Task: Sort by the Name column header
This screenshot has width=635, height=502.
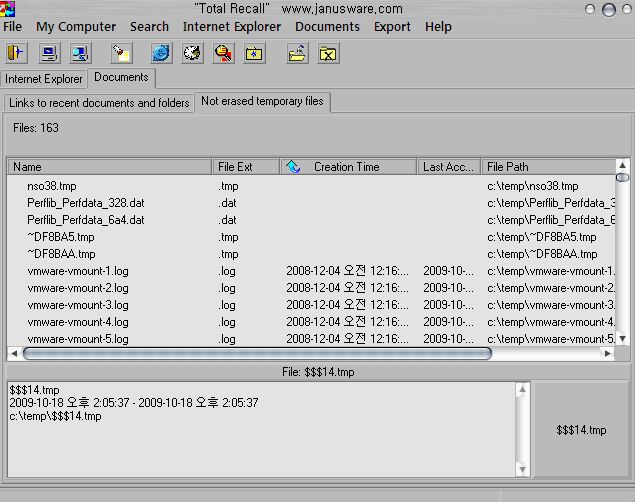Action: click(x=109, y=167)
